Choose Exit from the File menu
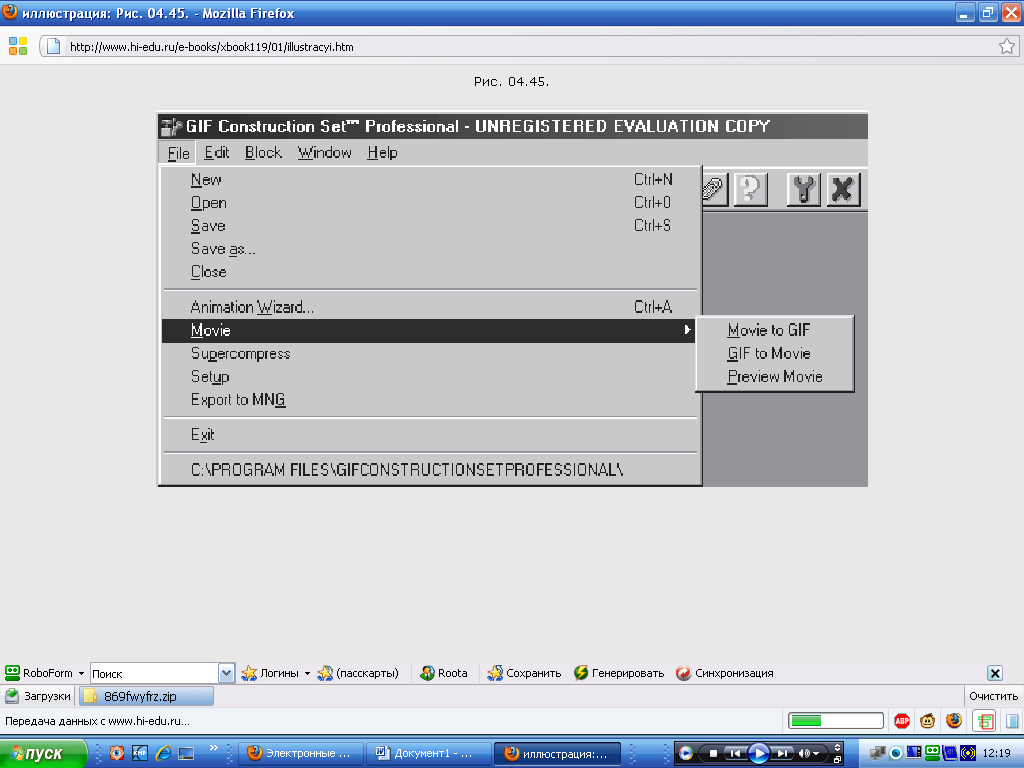1024x768 pixels. pos(431,434)
